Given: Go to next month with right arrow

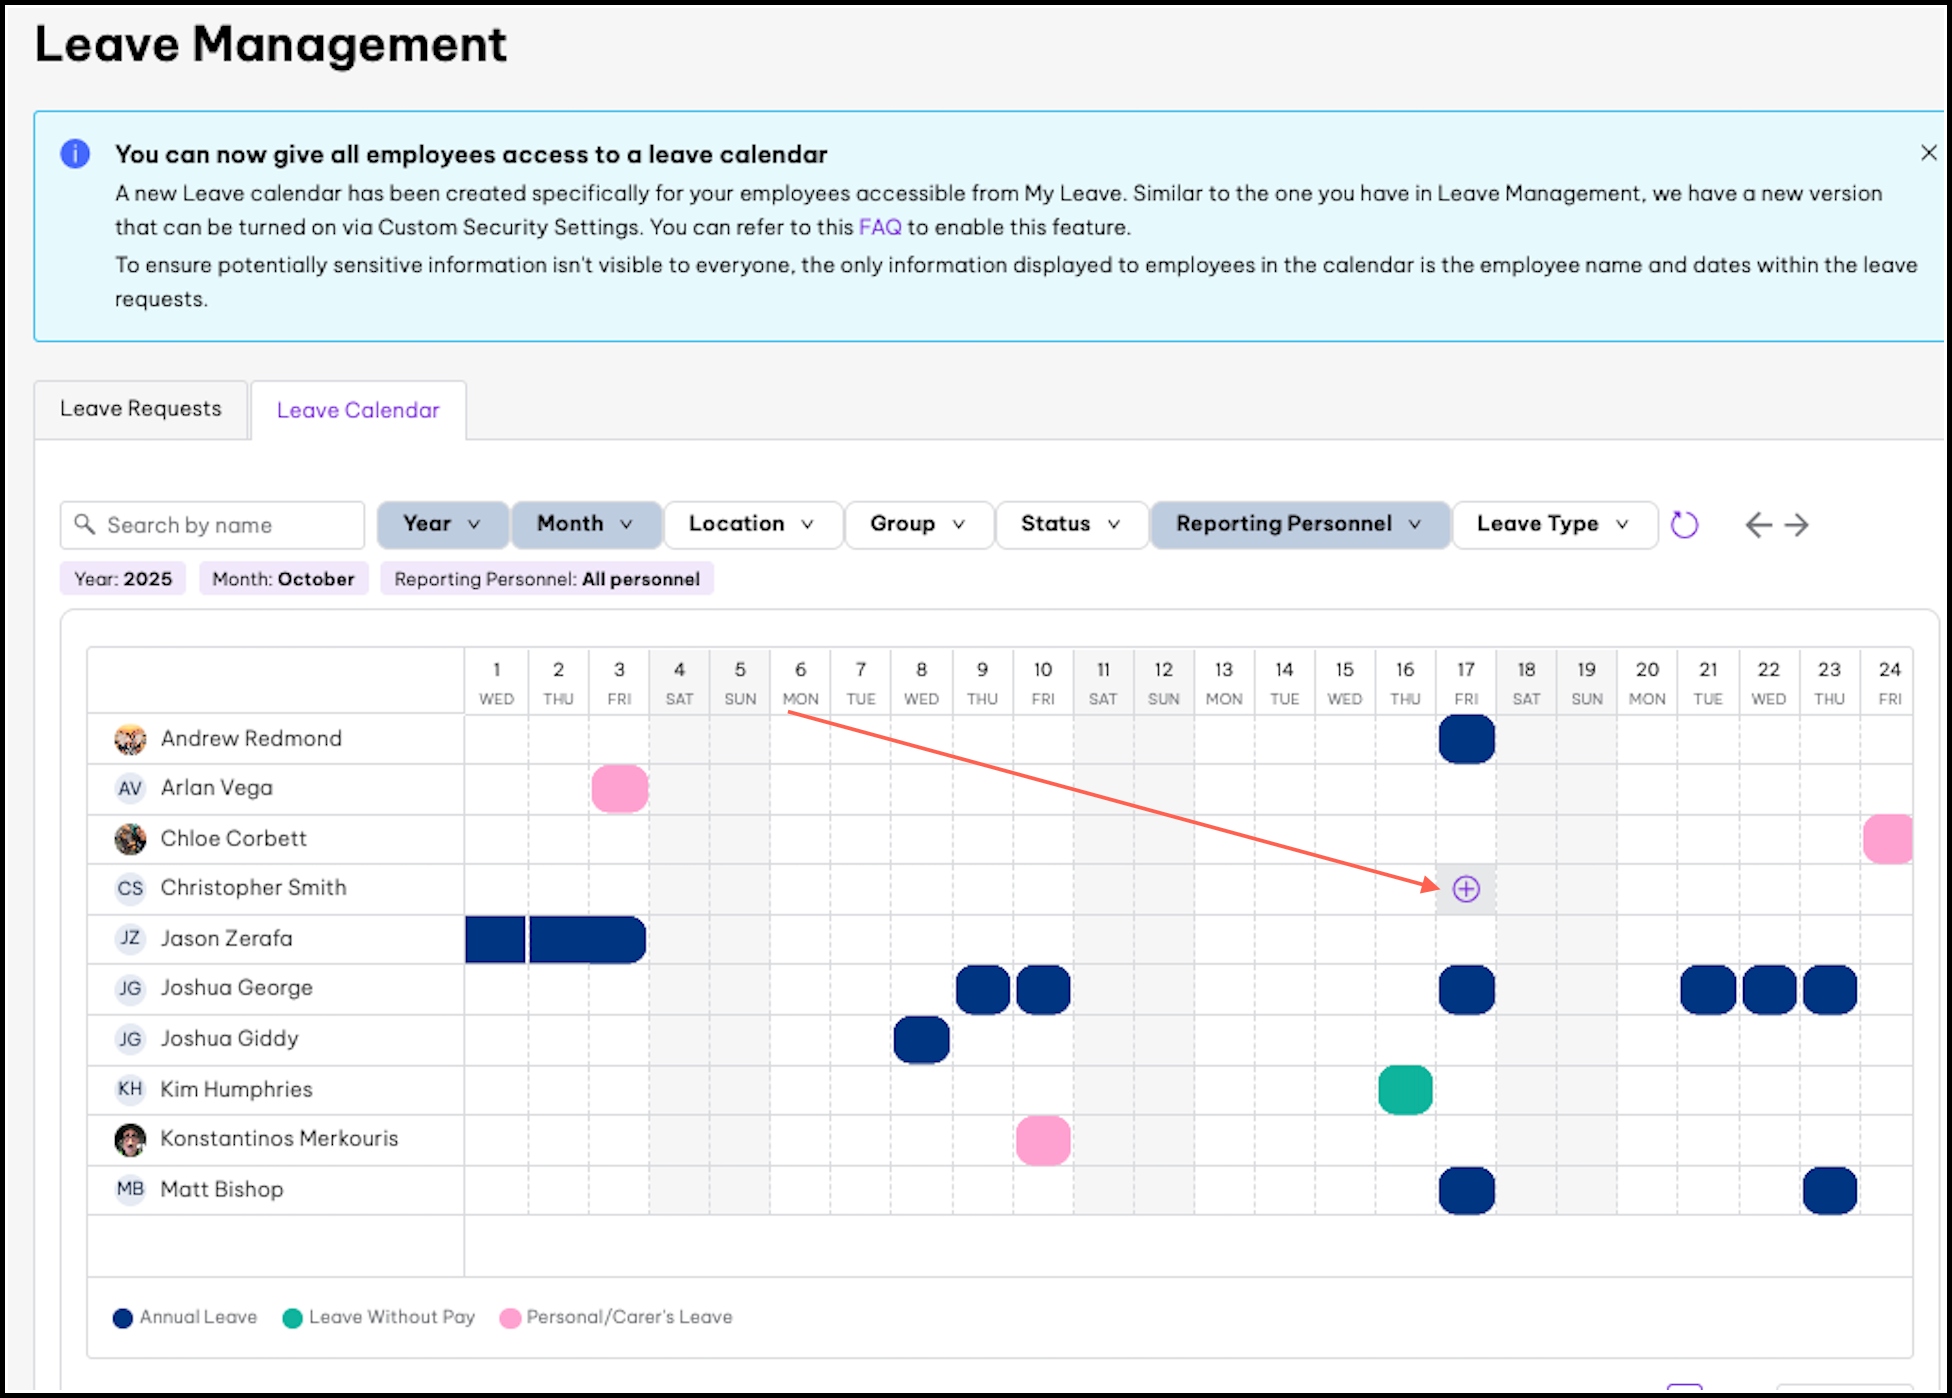Looking at the screenshot, I should (x=1797, y=525).
